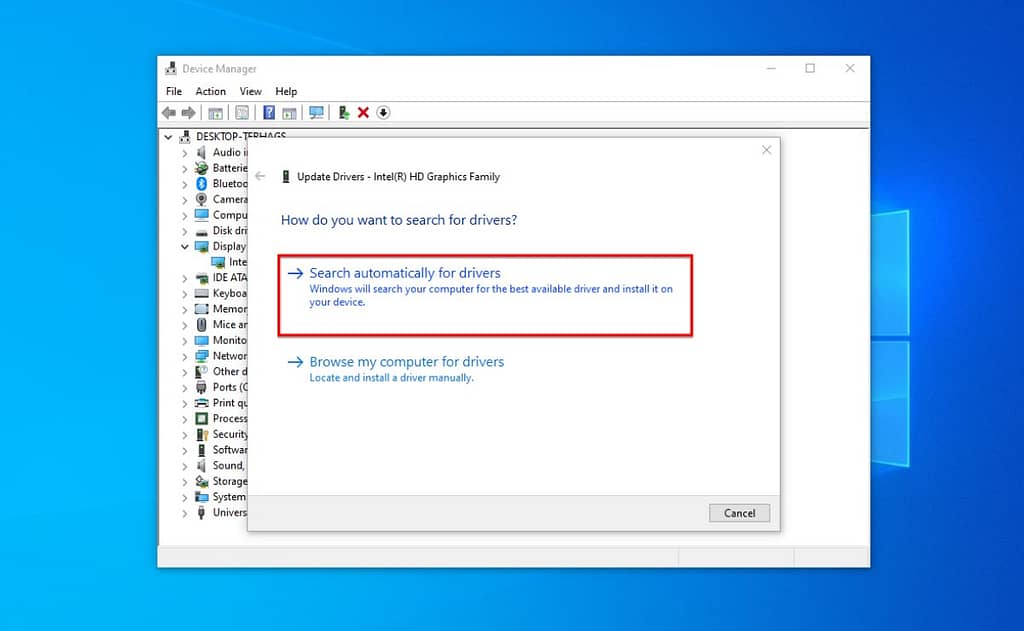The height and width of the screenshot is (631, 1024).
Task: Click the Cancel button in Update Drivers dialog
Action: [739, 513]
